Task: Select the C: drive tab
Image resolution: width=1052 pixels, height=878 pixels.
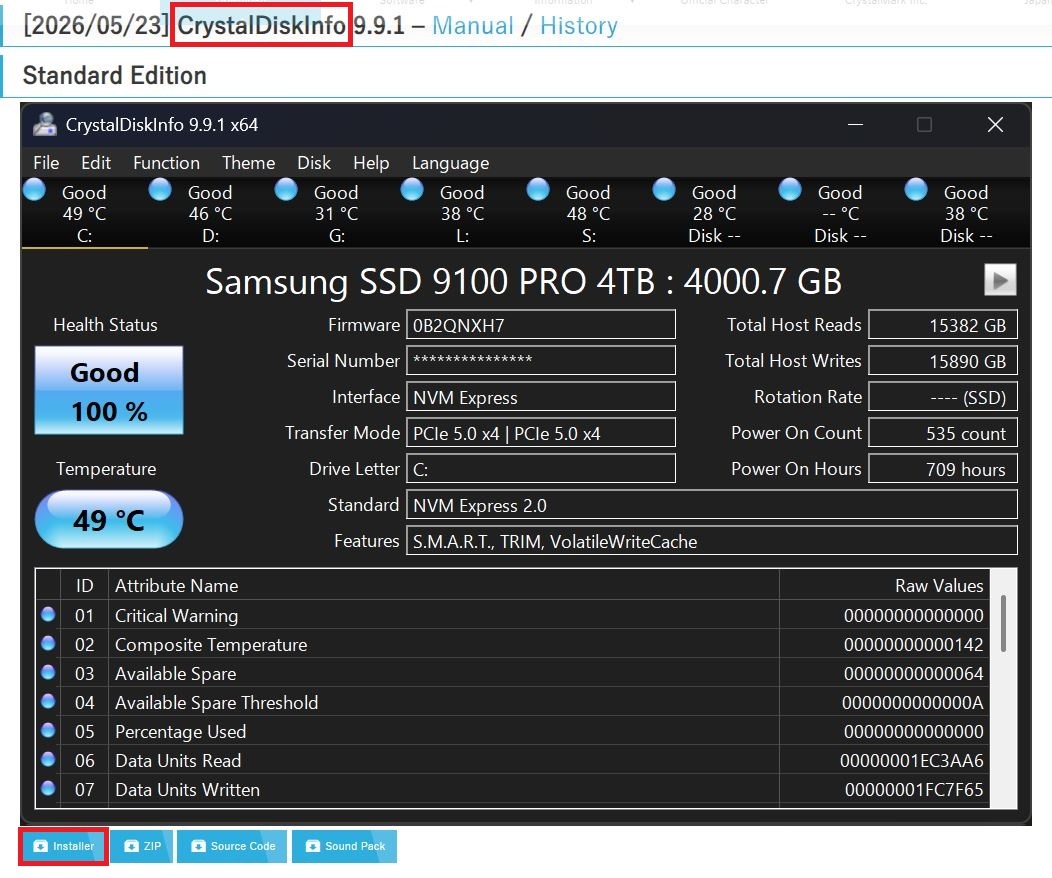Action: [x=85, y=213]
